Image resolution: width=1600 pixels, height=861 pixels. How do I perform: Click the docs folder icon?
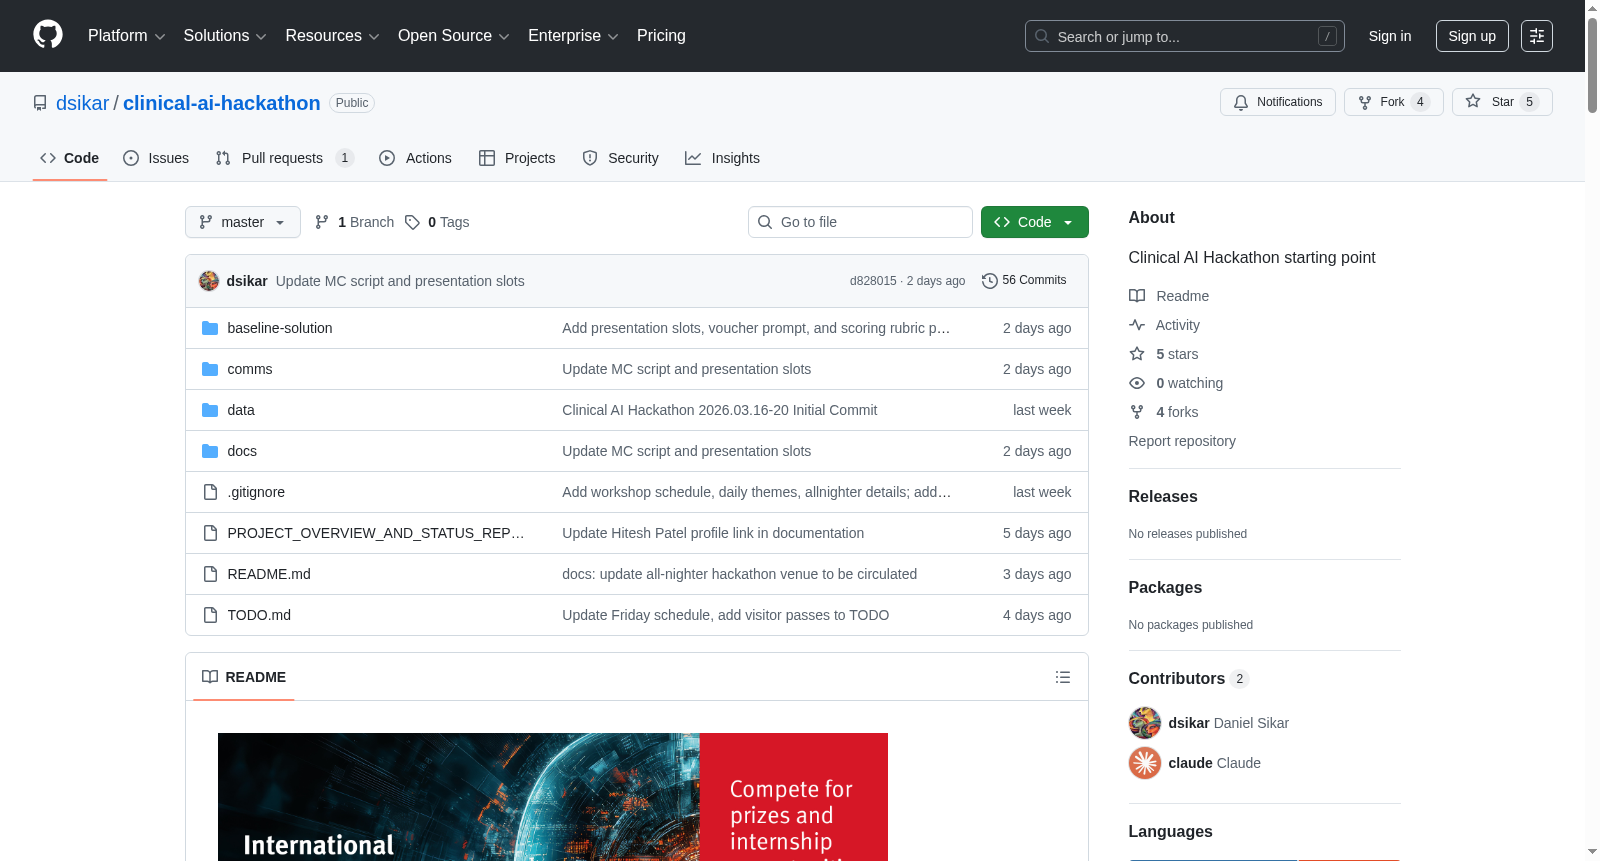[210, 451]
